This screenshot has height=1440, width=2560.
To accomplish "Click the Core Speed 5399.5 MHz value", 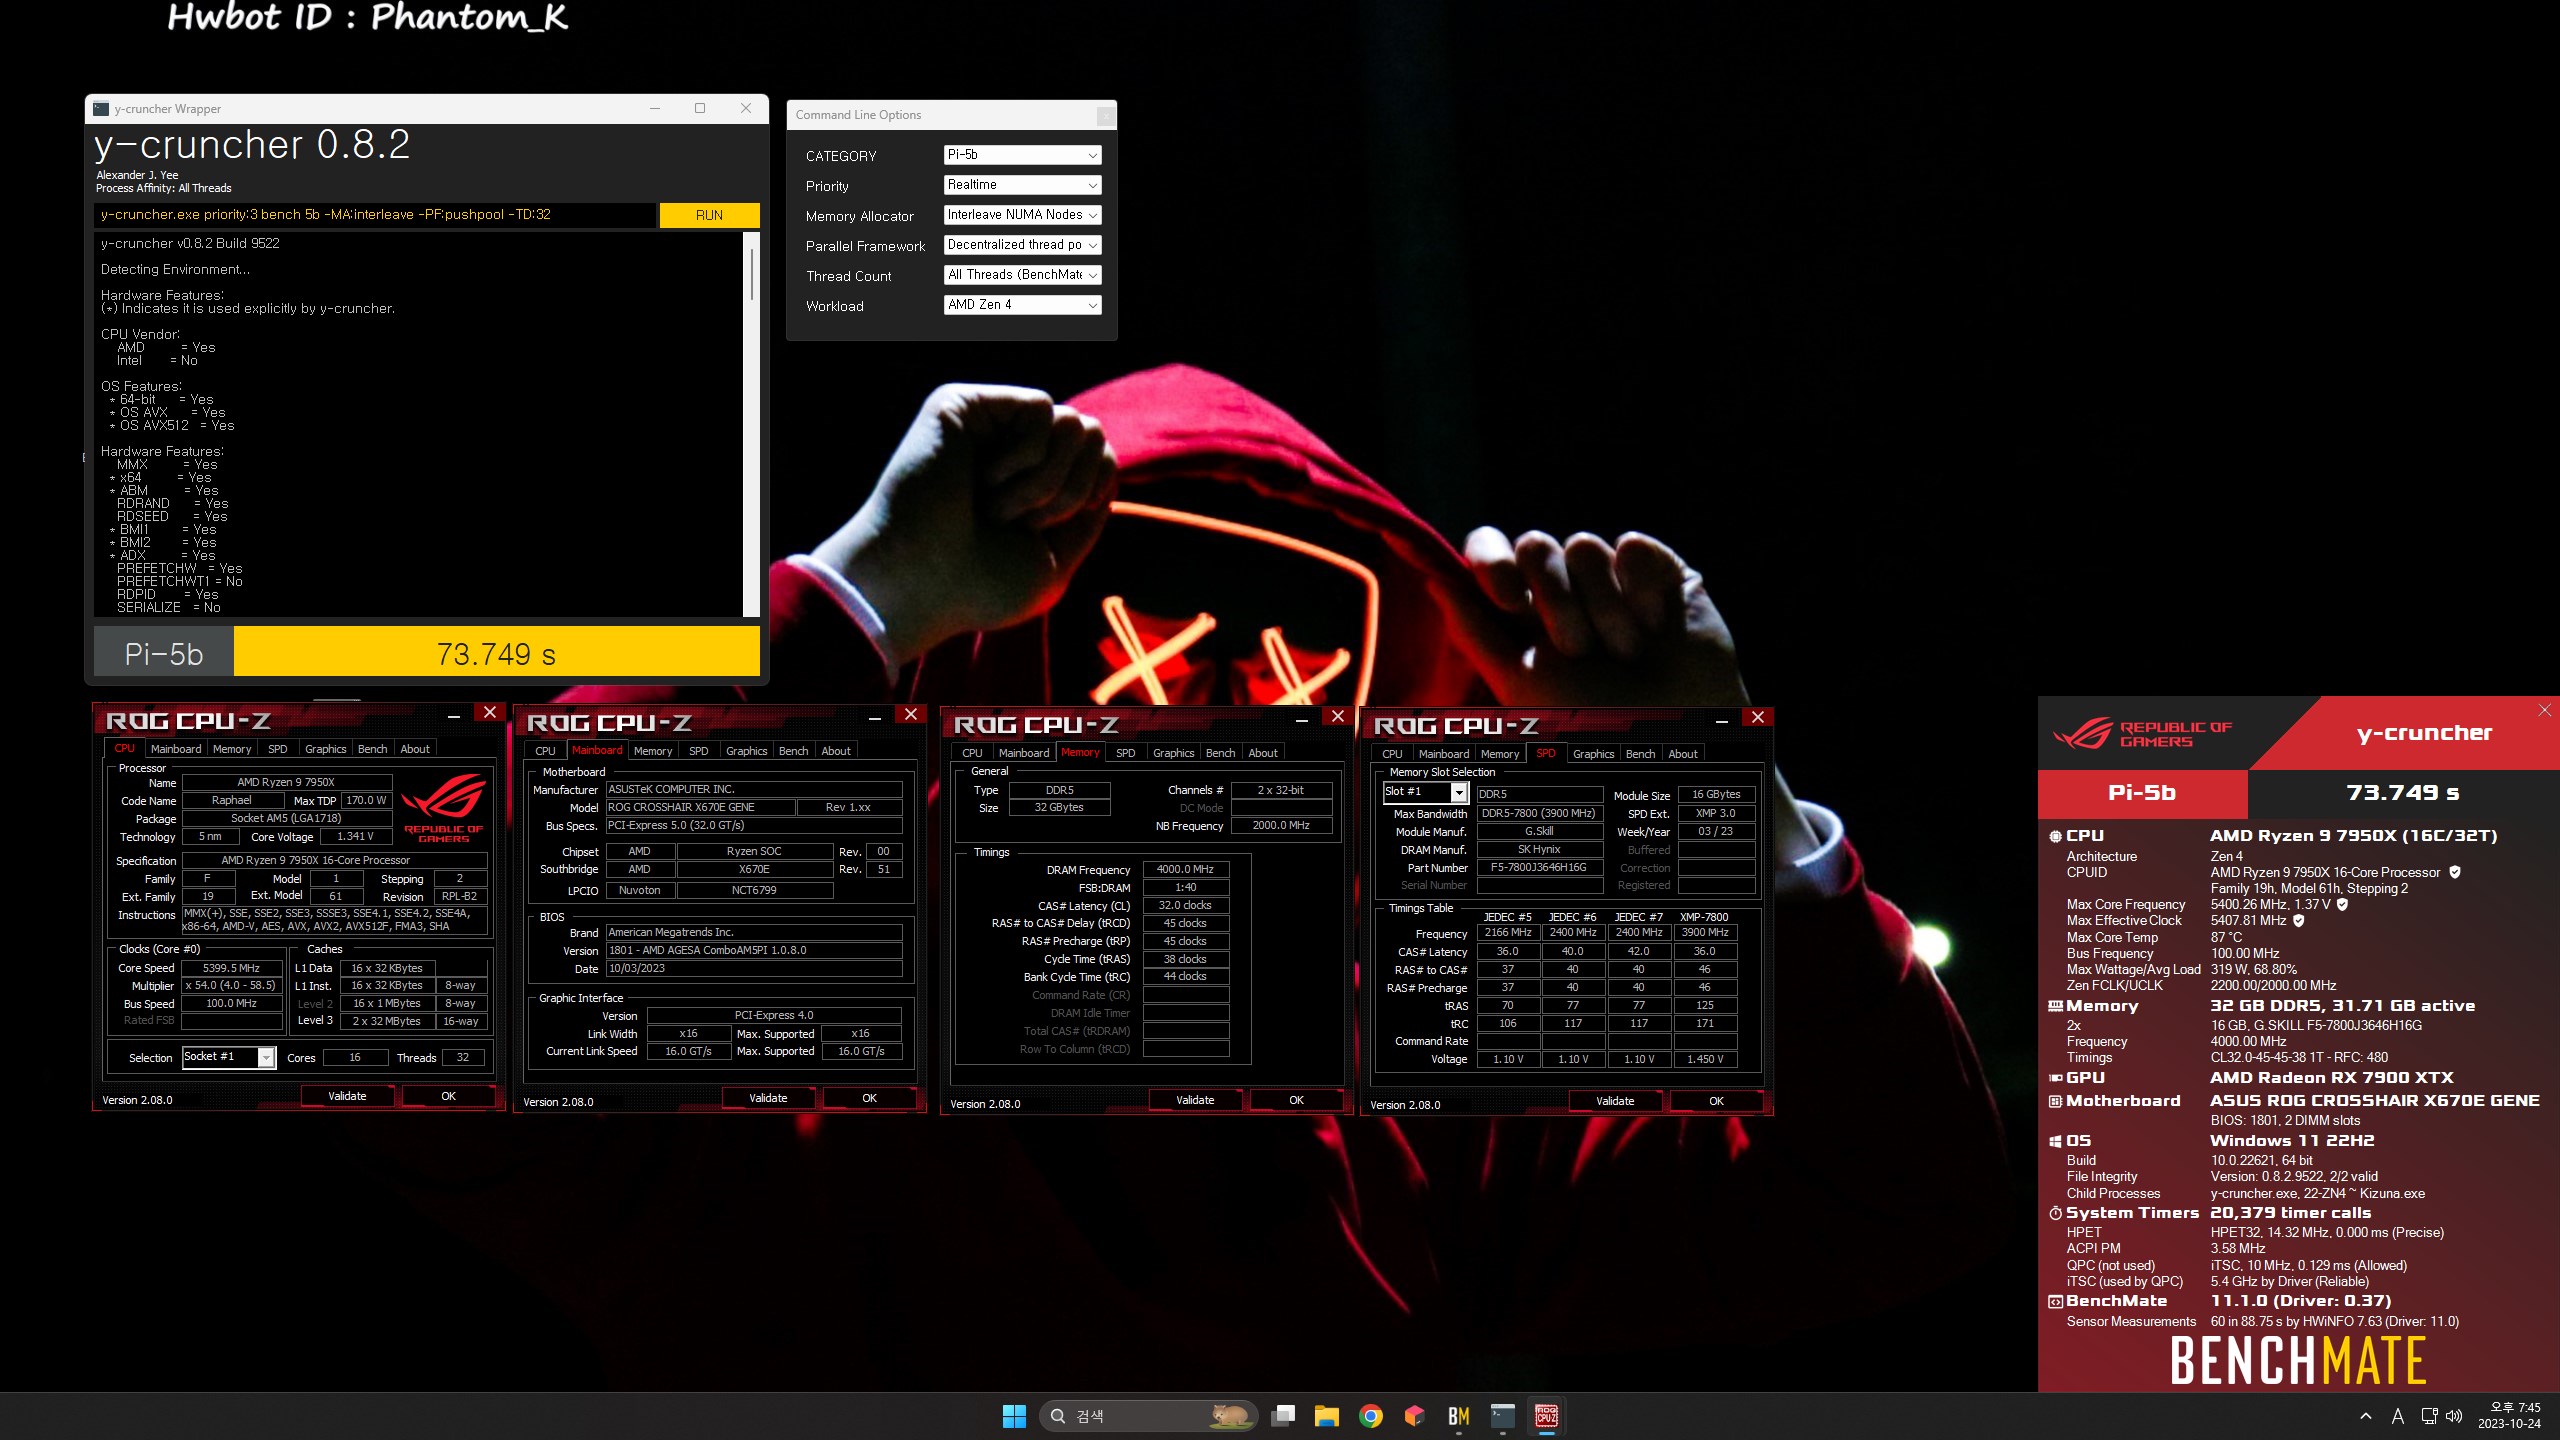I will [x=231, y=968].
